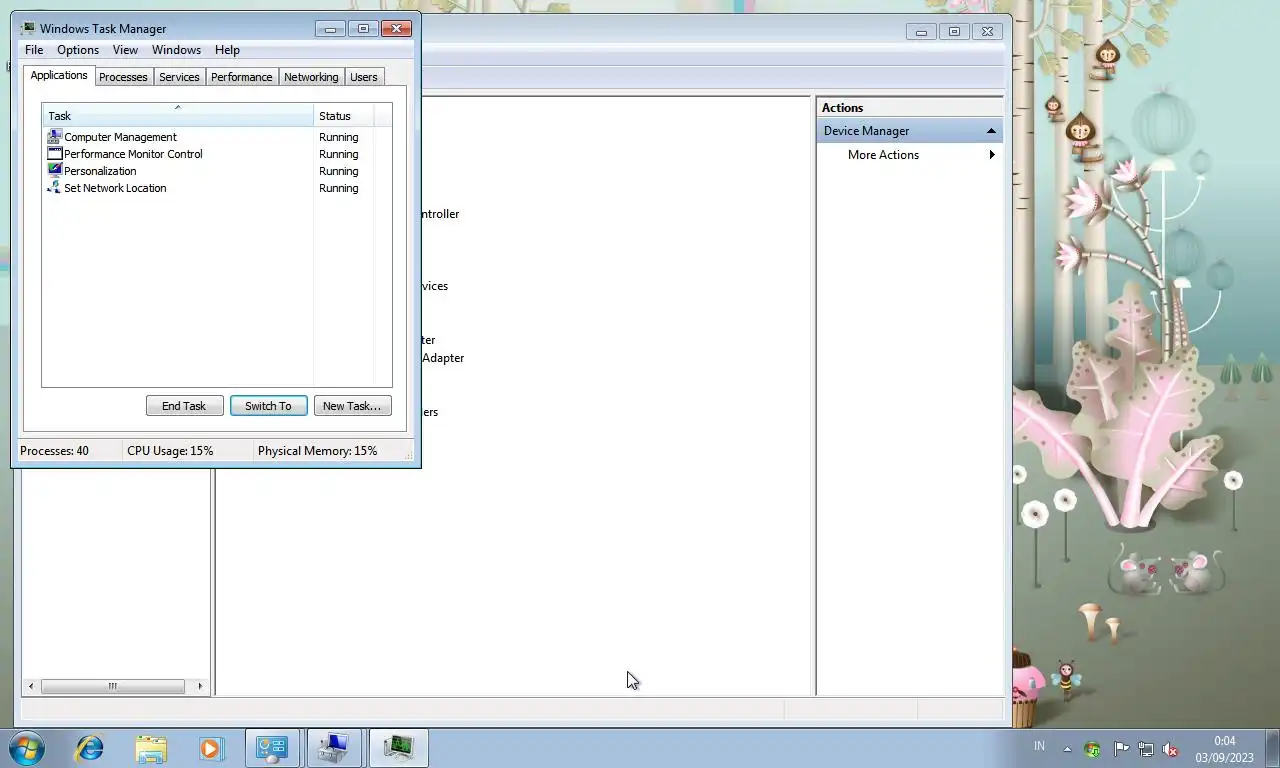Minimize the Computer Management window
Image resolution: width=1280 pixels, height=768 pixels.
point(921,32)
